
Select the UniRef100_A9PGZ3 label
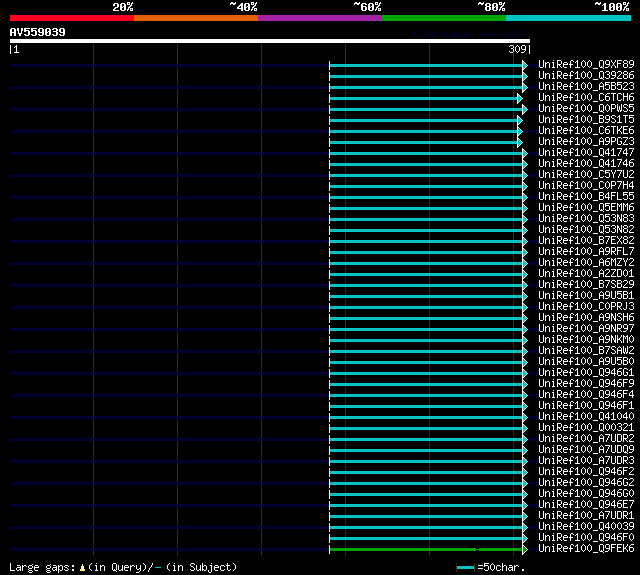[x=586, y=142]
